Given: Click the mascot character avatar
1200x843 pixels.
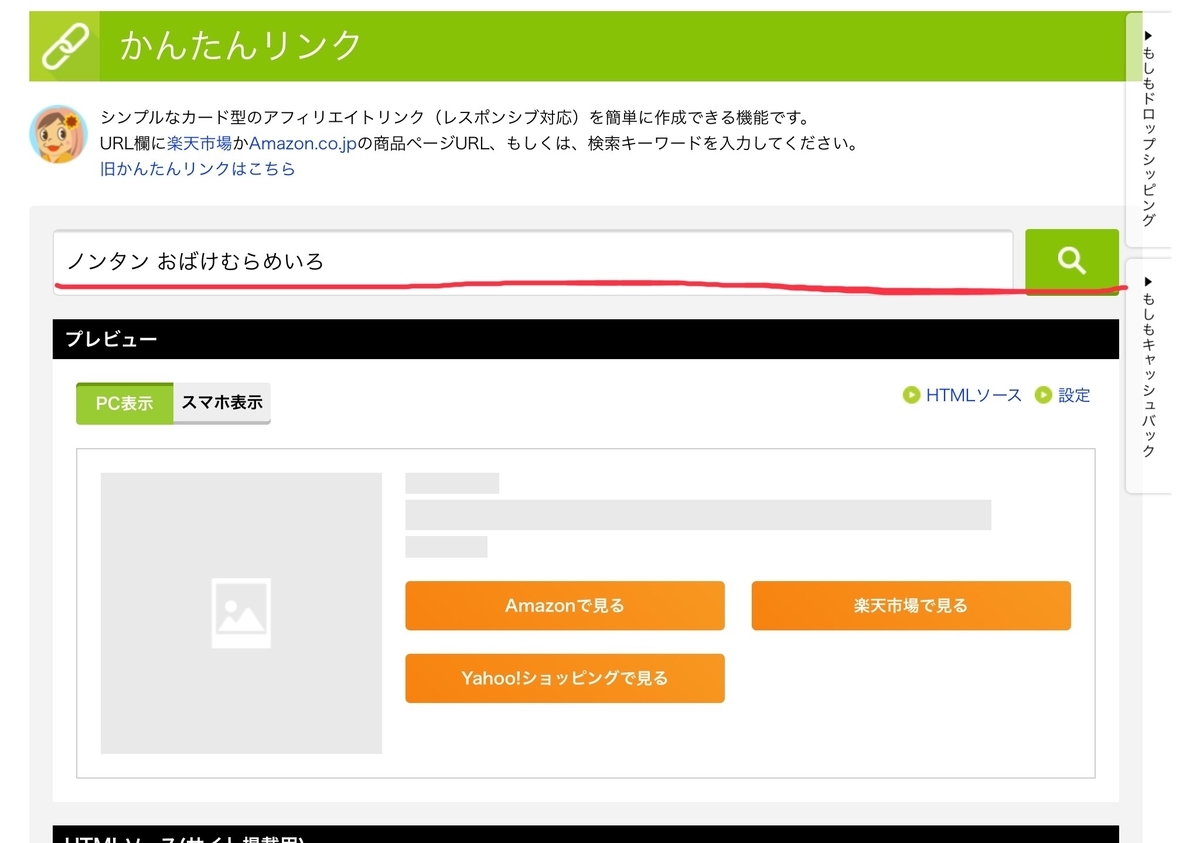Looking at the screenshot, I should pyautogui.click(x=58, y=135).
